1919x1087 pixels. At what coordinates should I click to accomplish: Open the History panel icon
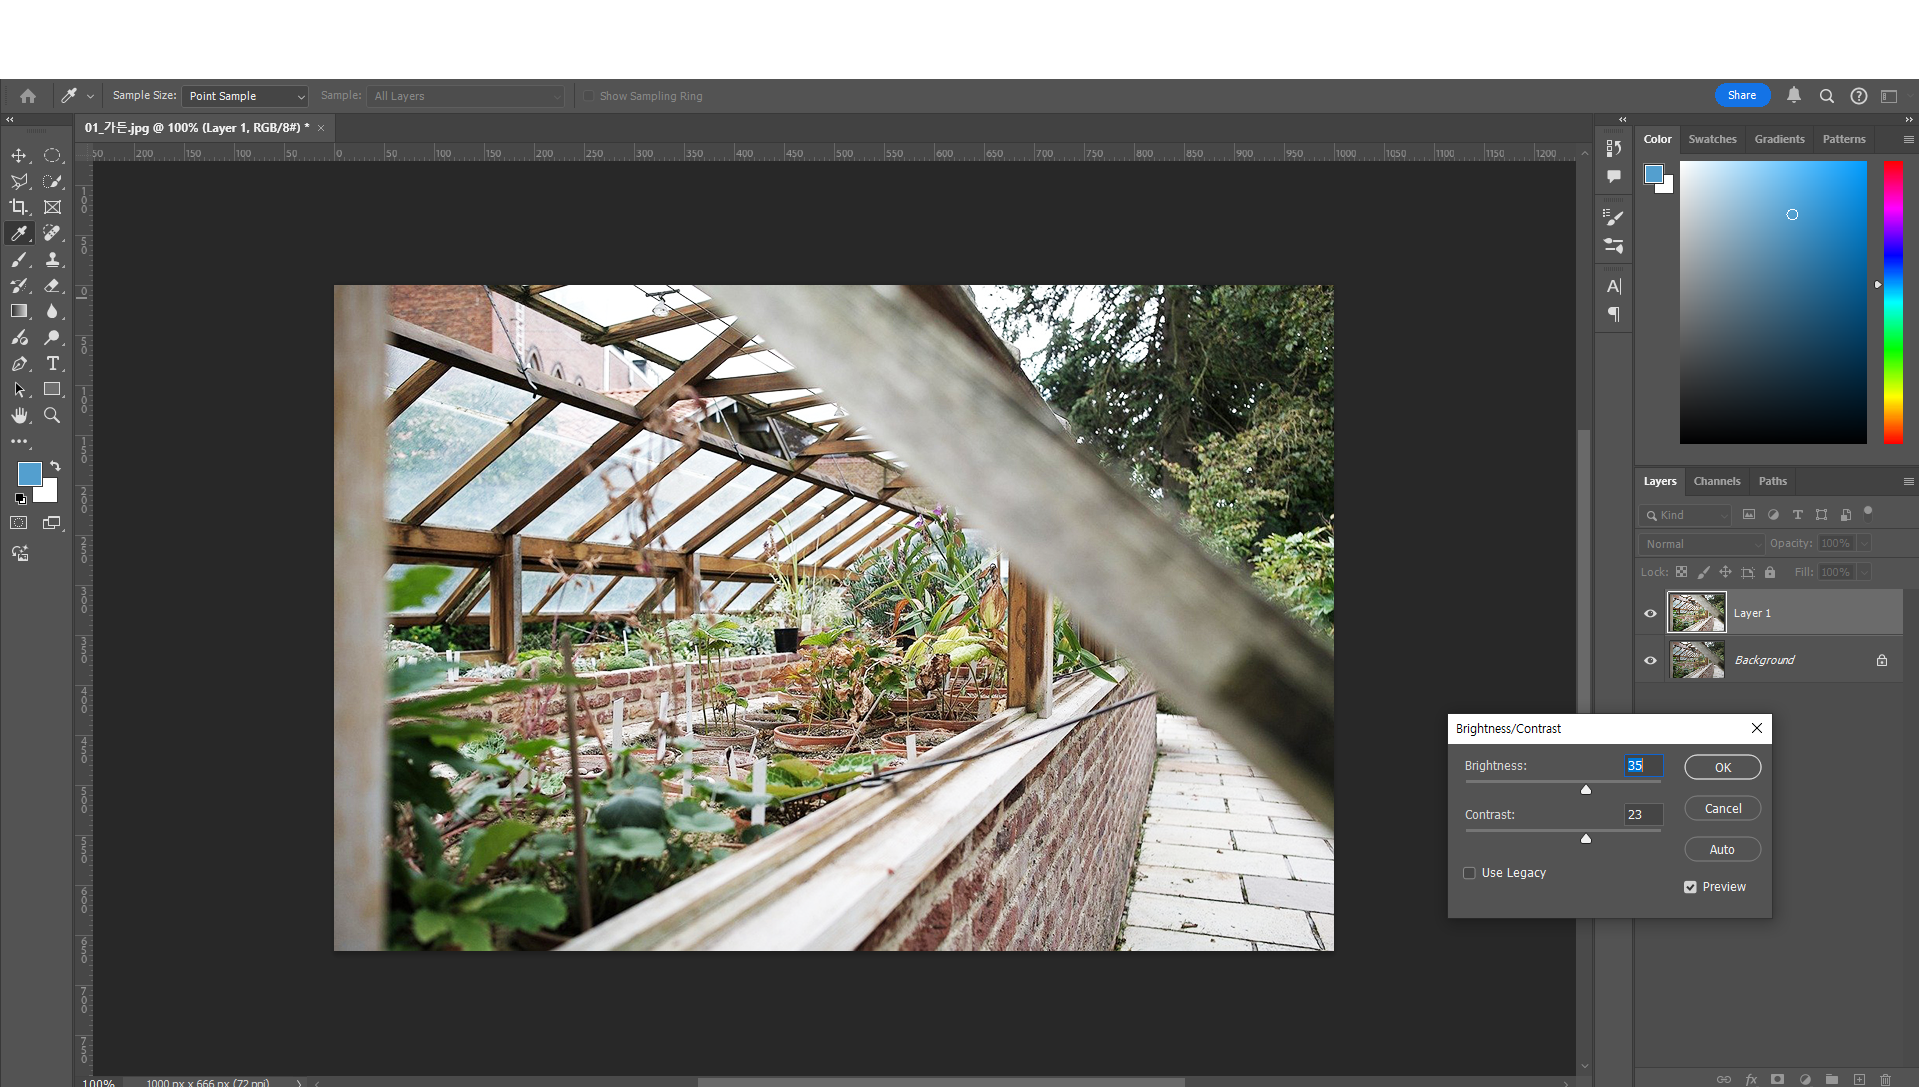click(x=1613, y=148)
